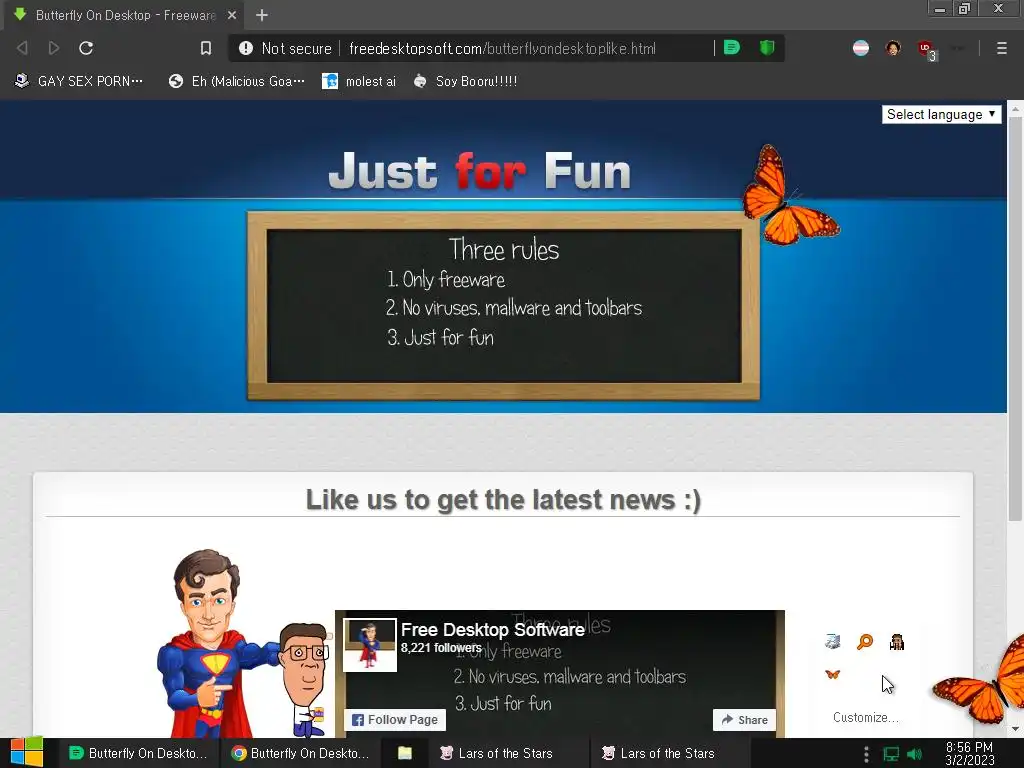
Task: Open Customize… in the tray popup
Action: [x=865, y=717]
